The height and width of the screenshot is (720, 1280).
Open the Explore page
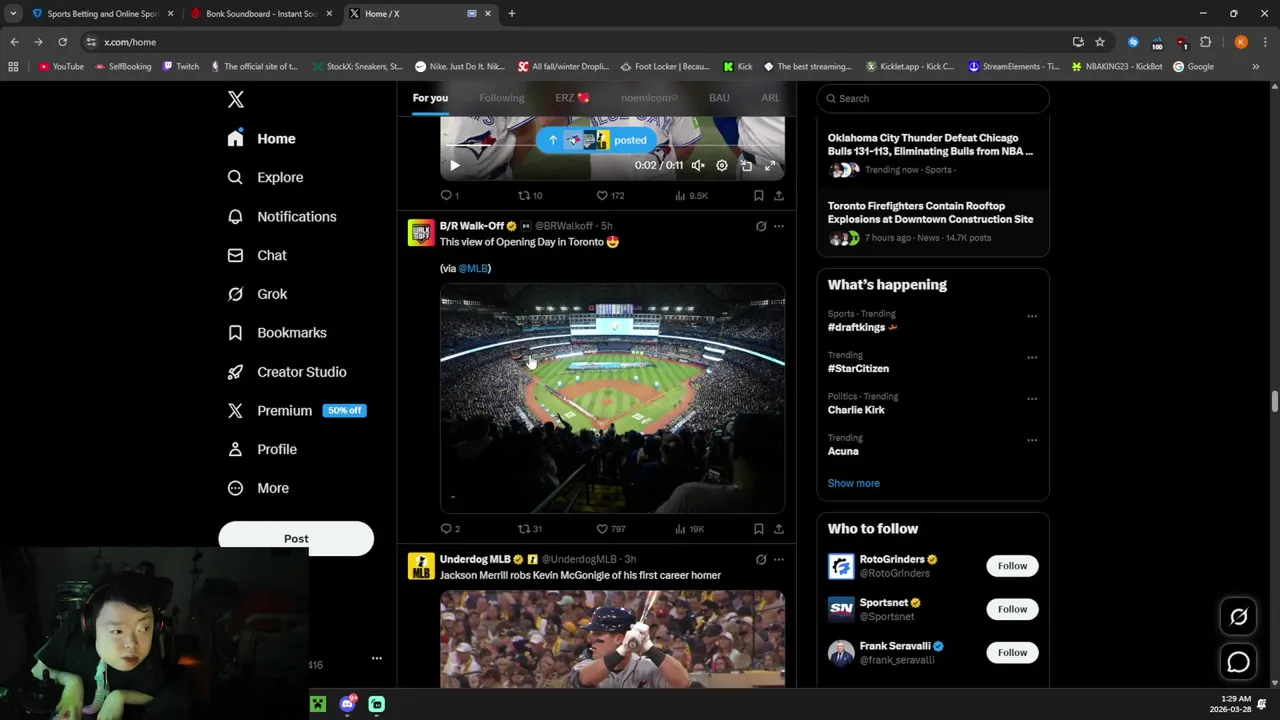pos(266,177)
